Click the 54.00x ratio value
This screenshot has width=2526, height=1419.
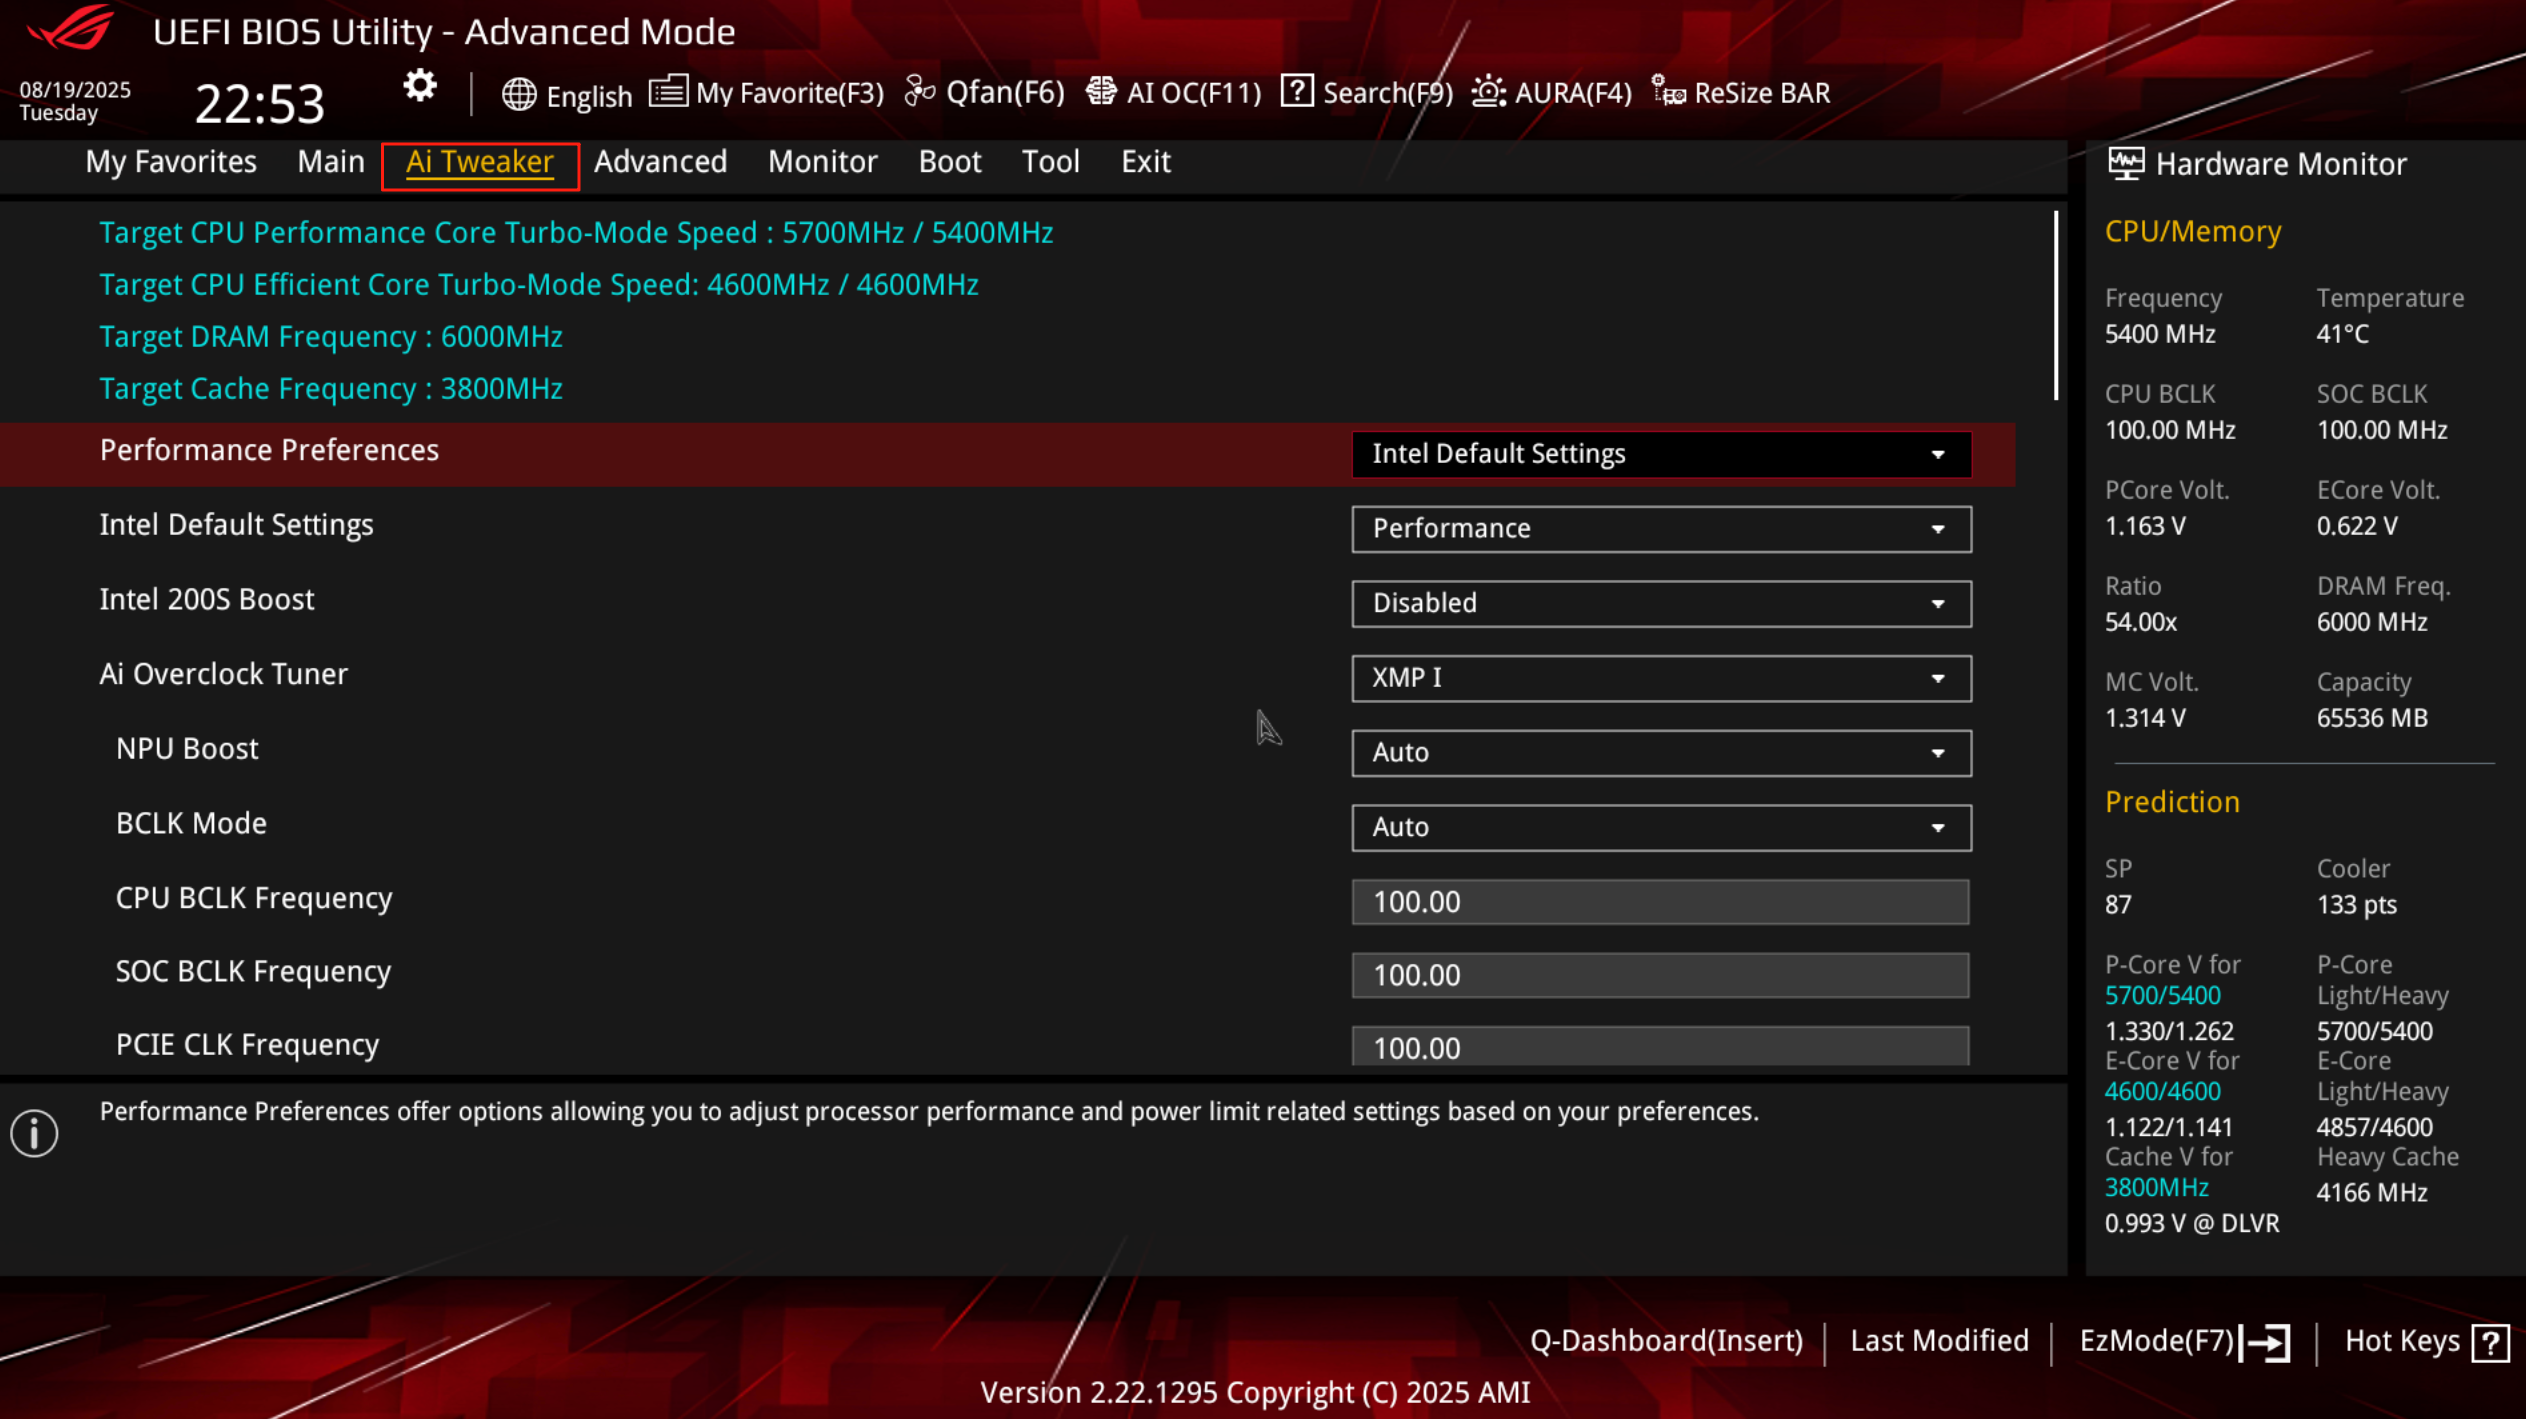(2141, 622)
